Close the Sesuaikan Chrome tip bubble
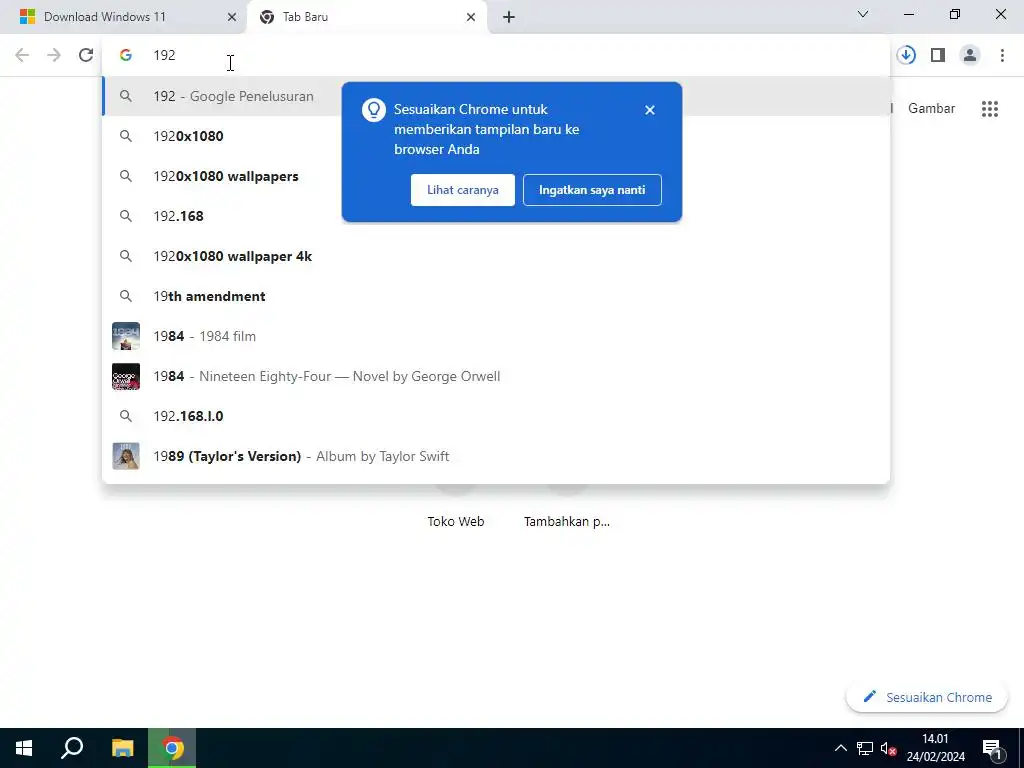This screenshot has width=1024, height=768. click(x=649, y=110)
